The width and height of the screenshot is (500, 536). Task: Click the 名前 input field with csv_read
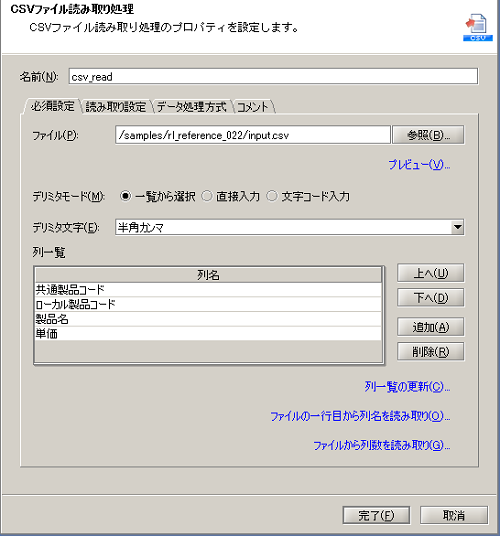click(273, 76)
